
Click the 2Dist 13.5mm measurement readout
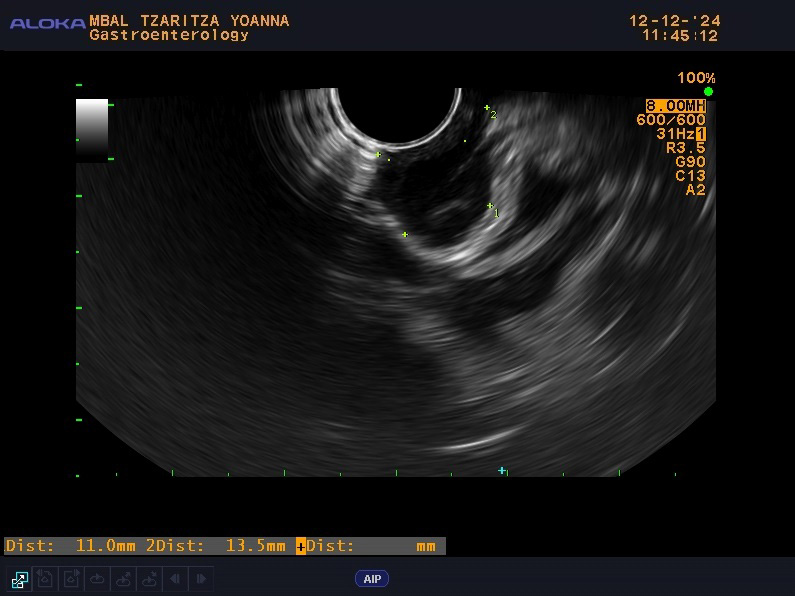tap(215, 546)
